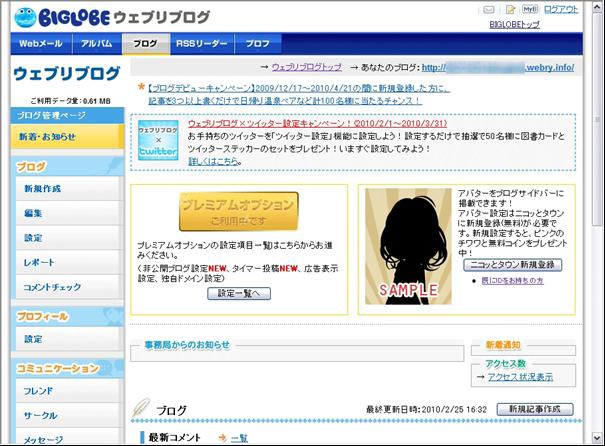The height and width of the screenshot is (446, 605).
Task: Click the 設定一覧へ button
Action: (x=239, y=294)
